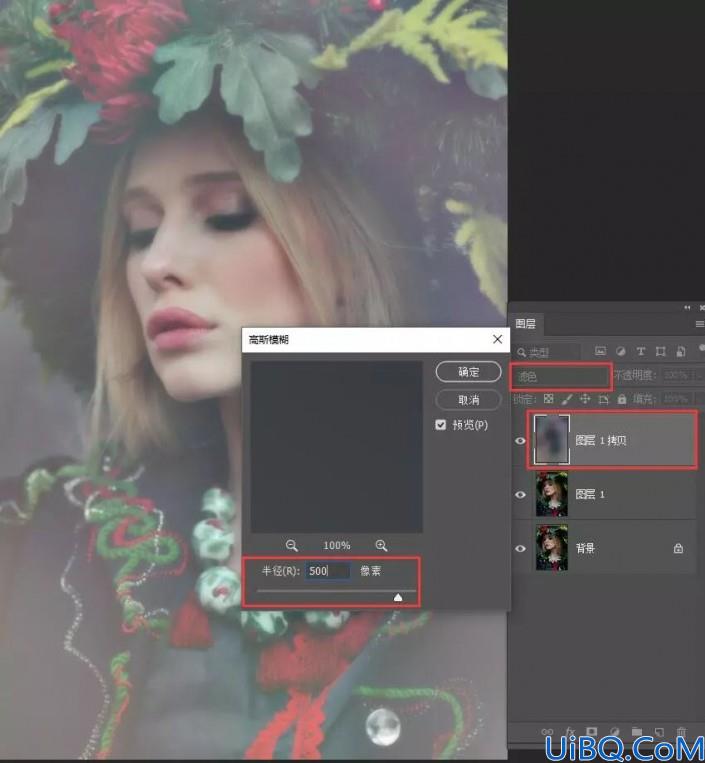Image resolution: width=705 pixels, height=763 pixels.
Task: Zoom in the blur preview
Action: click(x=381, y=545)
